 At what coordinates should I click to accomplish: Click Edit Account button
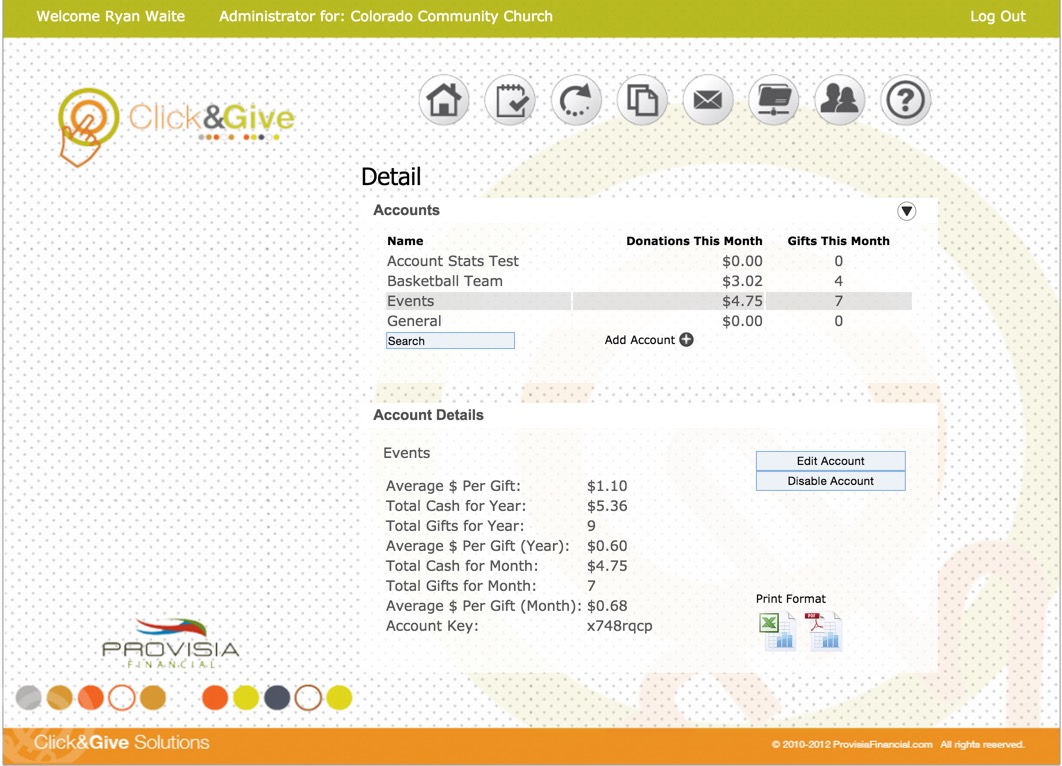tap(830, 461)
